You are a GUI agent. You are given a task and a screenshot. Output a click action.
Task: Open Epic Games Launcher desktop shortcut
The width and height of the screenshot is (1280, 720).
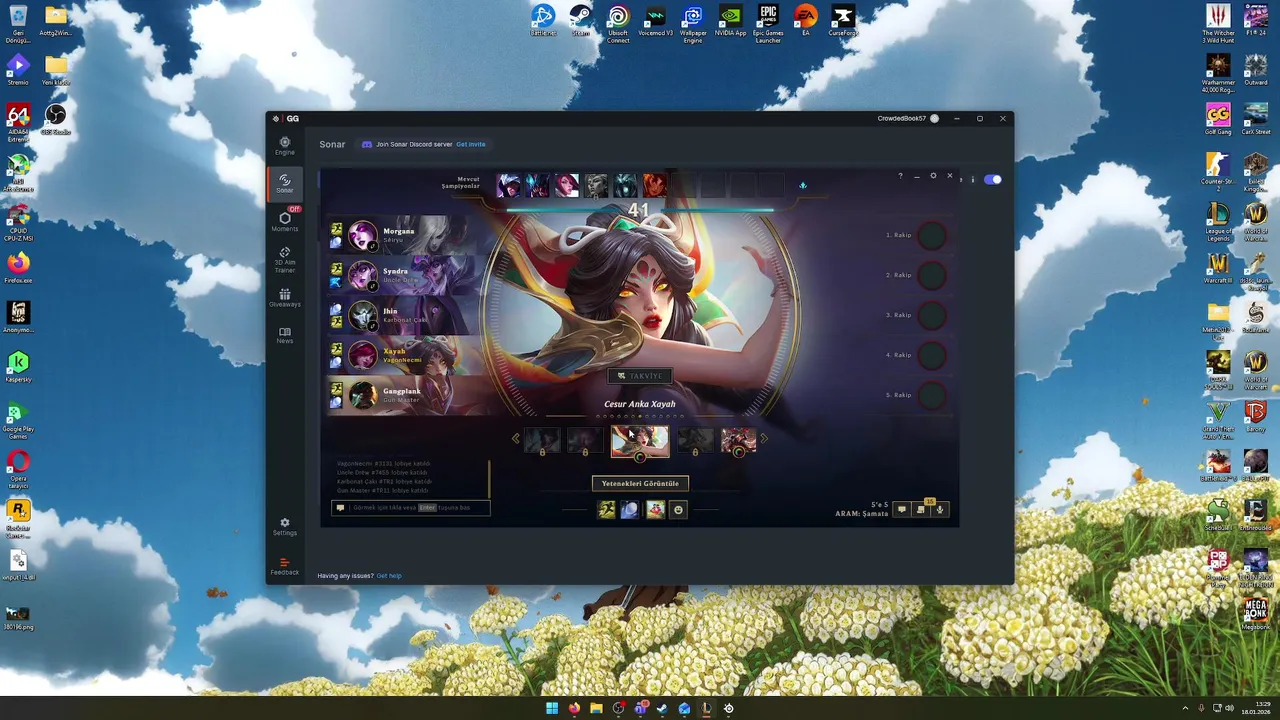point(768,23)
